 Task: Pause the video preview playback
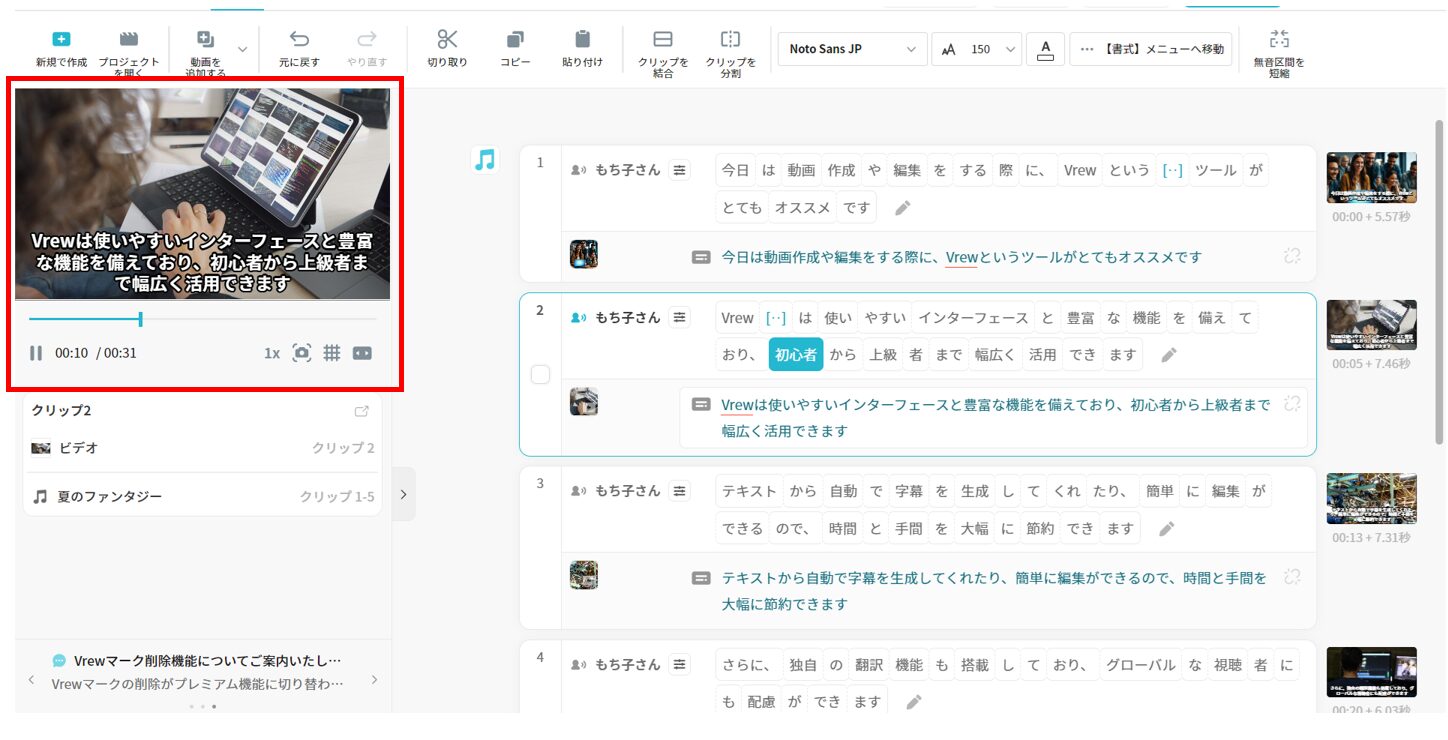coord(36,353)
